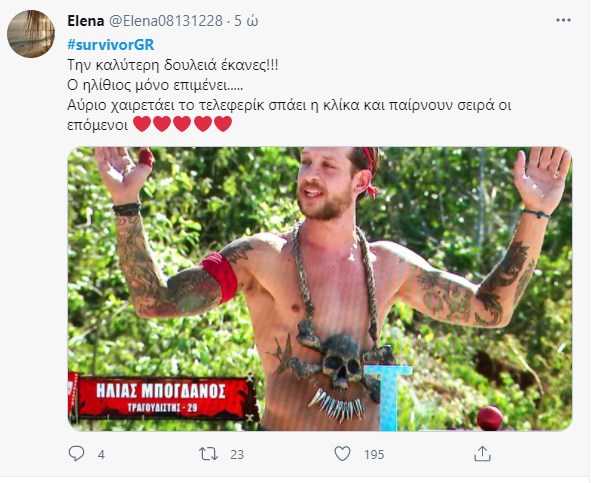Click the like count 195
The width and height of the screenshot is (591, 483).
click(x=374, y=455)
